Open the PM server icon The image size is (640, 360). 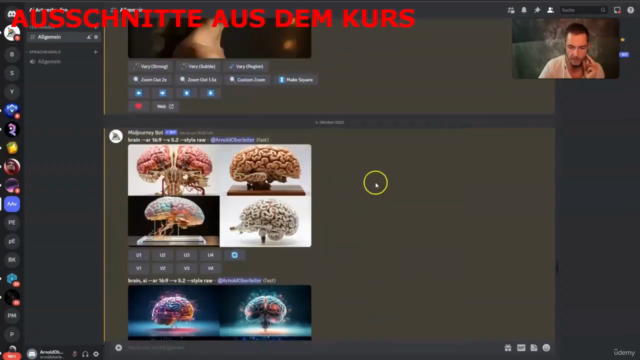12,316
